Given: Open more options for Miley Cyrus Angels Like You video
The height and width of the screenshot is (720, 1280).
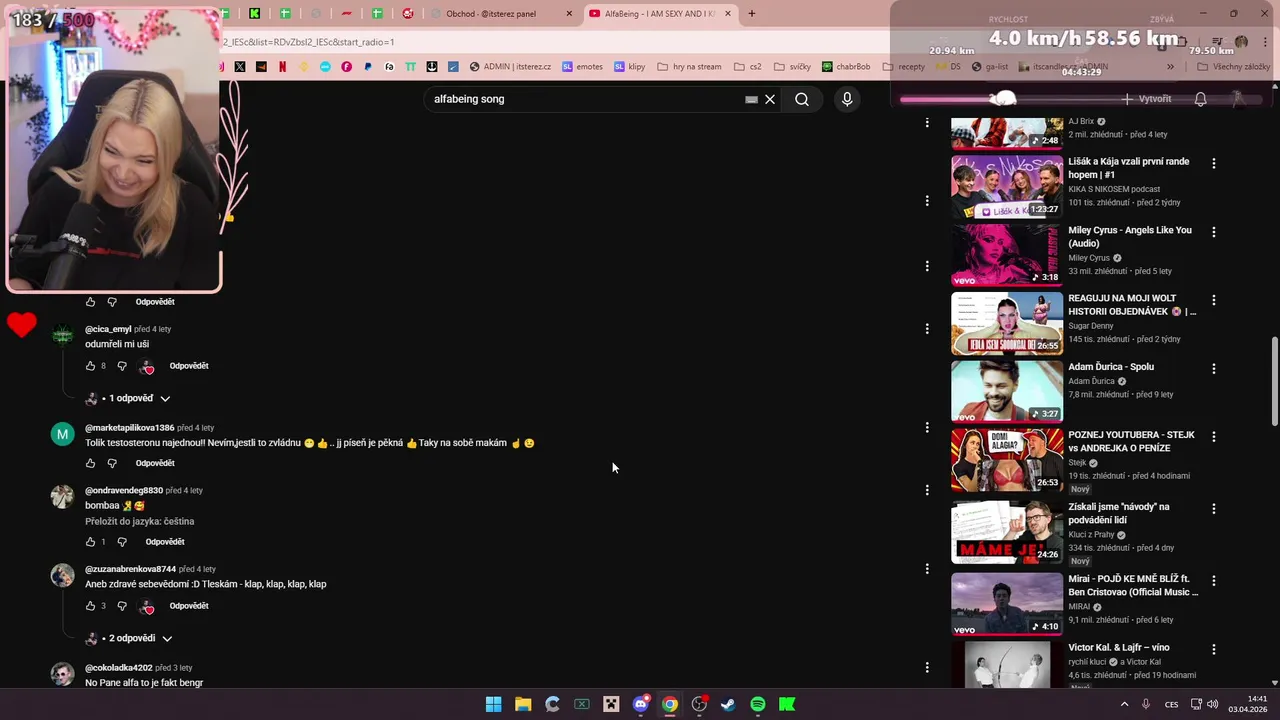Looking at the screenshot, I should click(x=1214, y=232).
